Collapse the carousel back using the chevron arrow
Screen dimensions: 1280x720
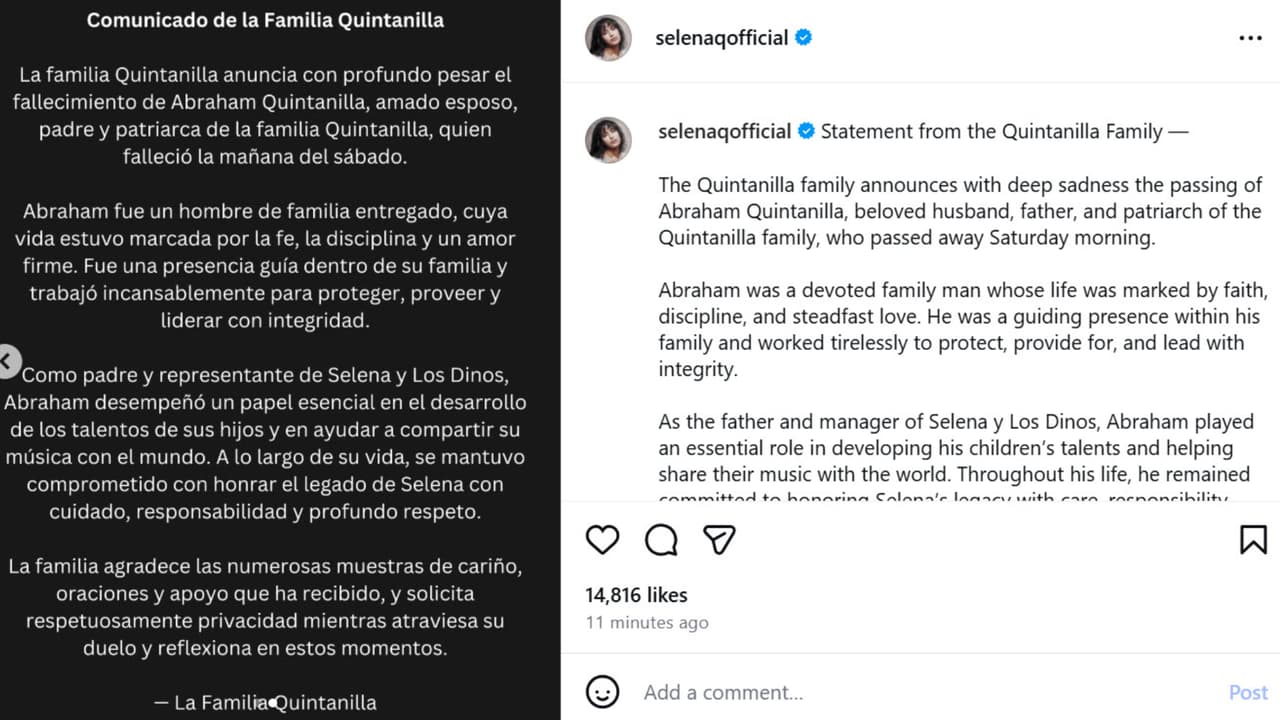pyautogui.click(x=9, y=361)
